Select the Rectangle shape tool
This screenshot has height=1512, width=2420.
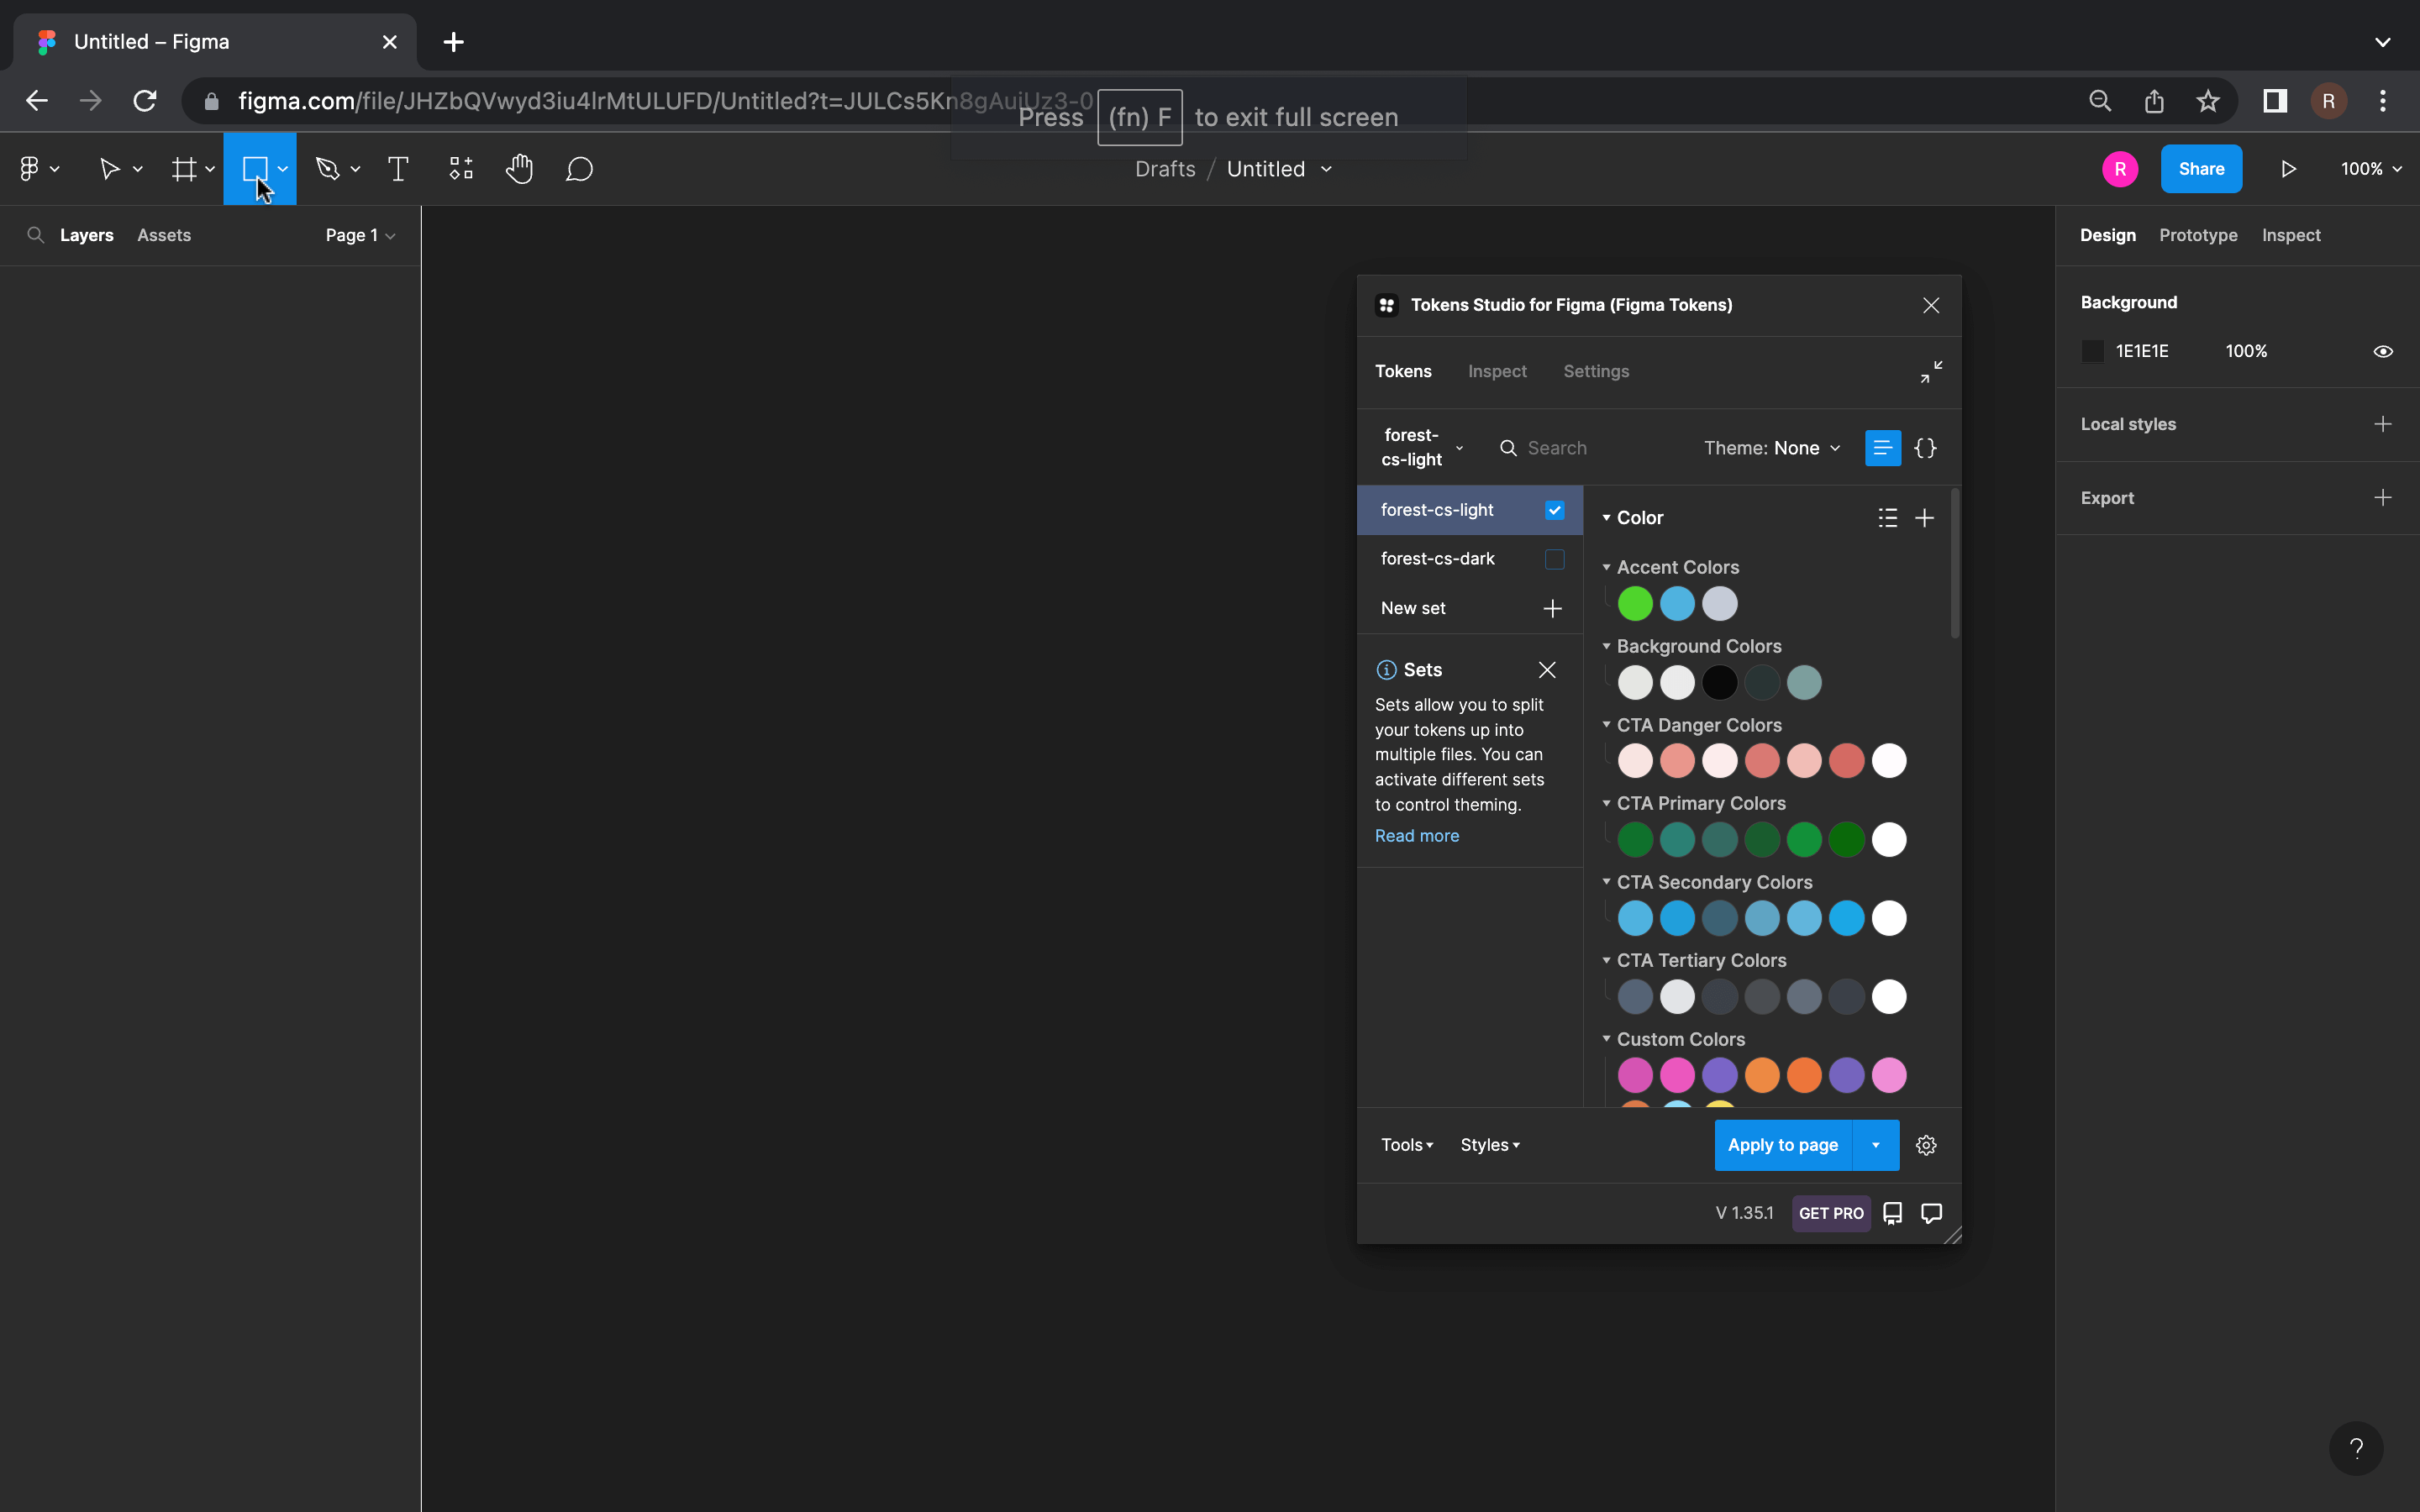tap(255, 169)
